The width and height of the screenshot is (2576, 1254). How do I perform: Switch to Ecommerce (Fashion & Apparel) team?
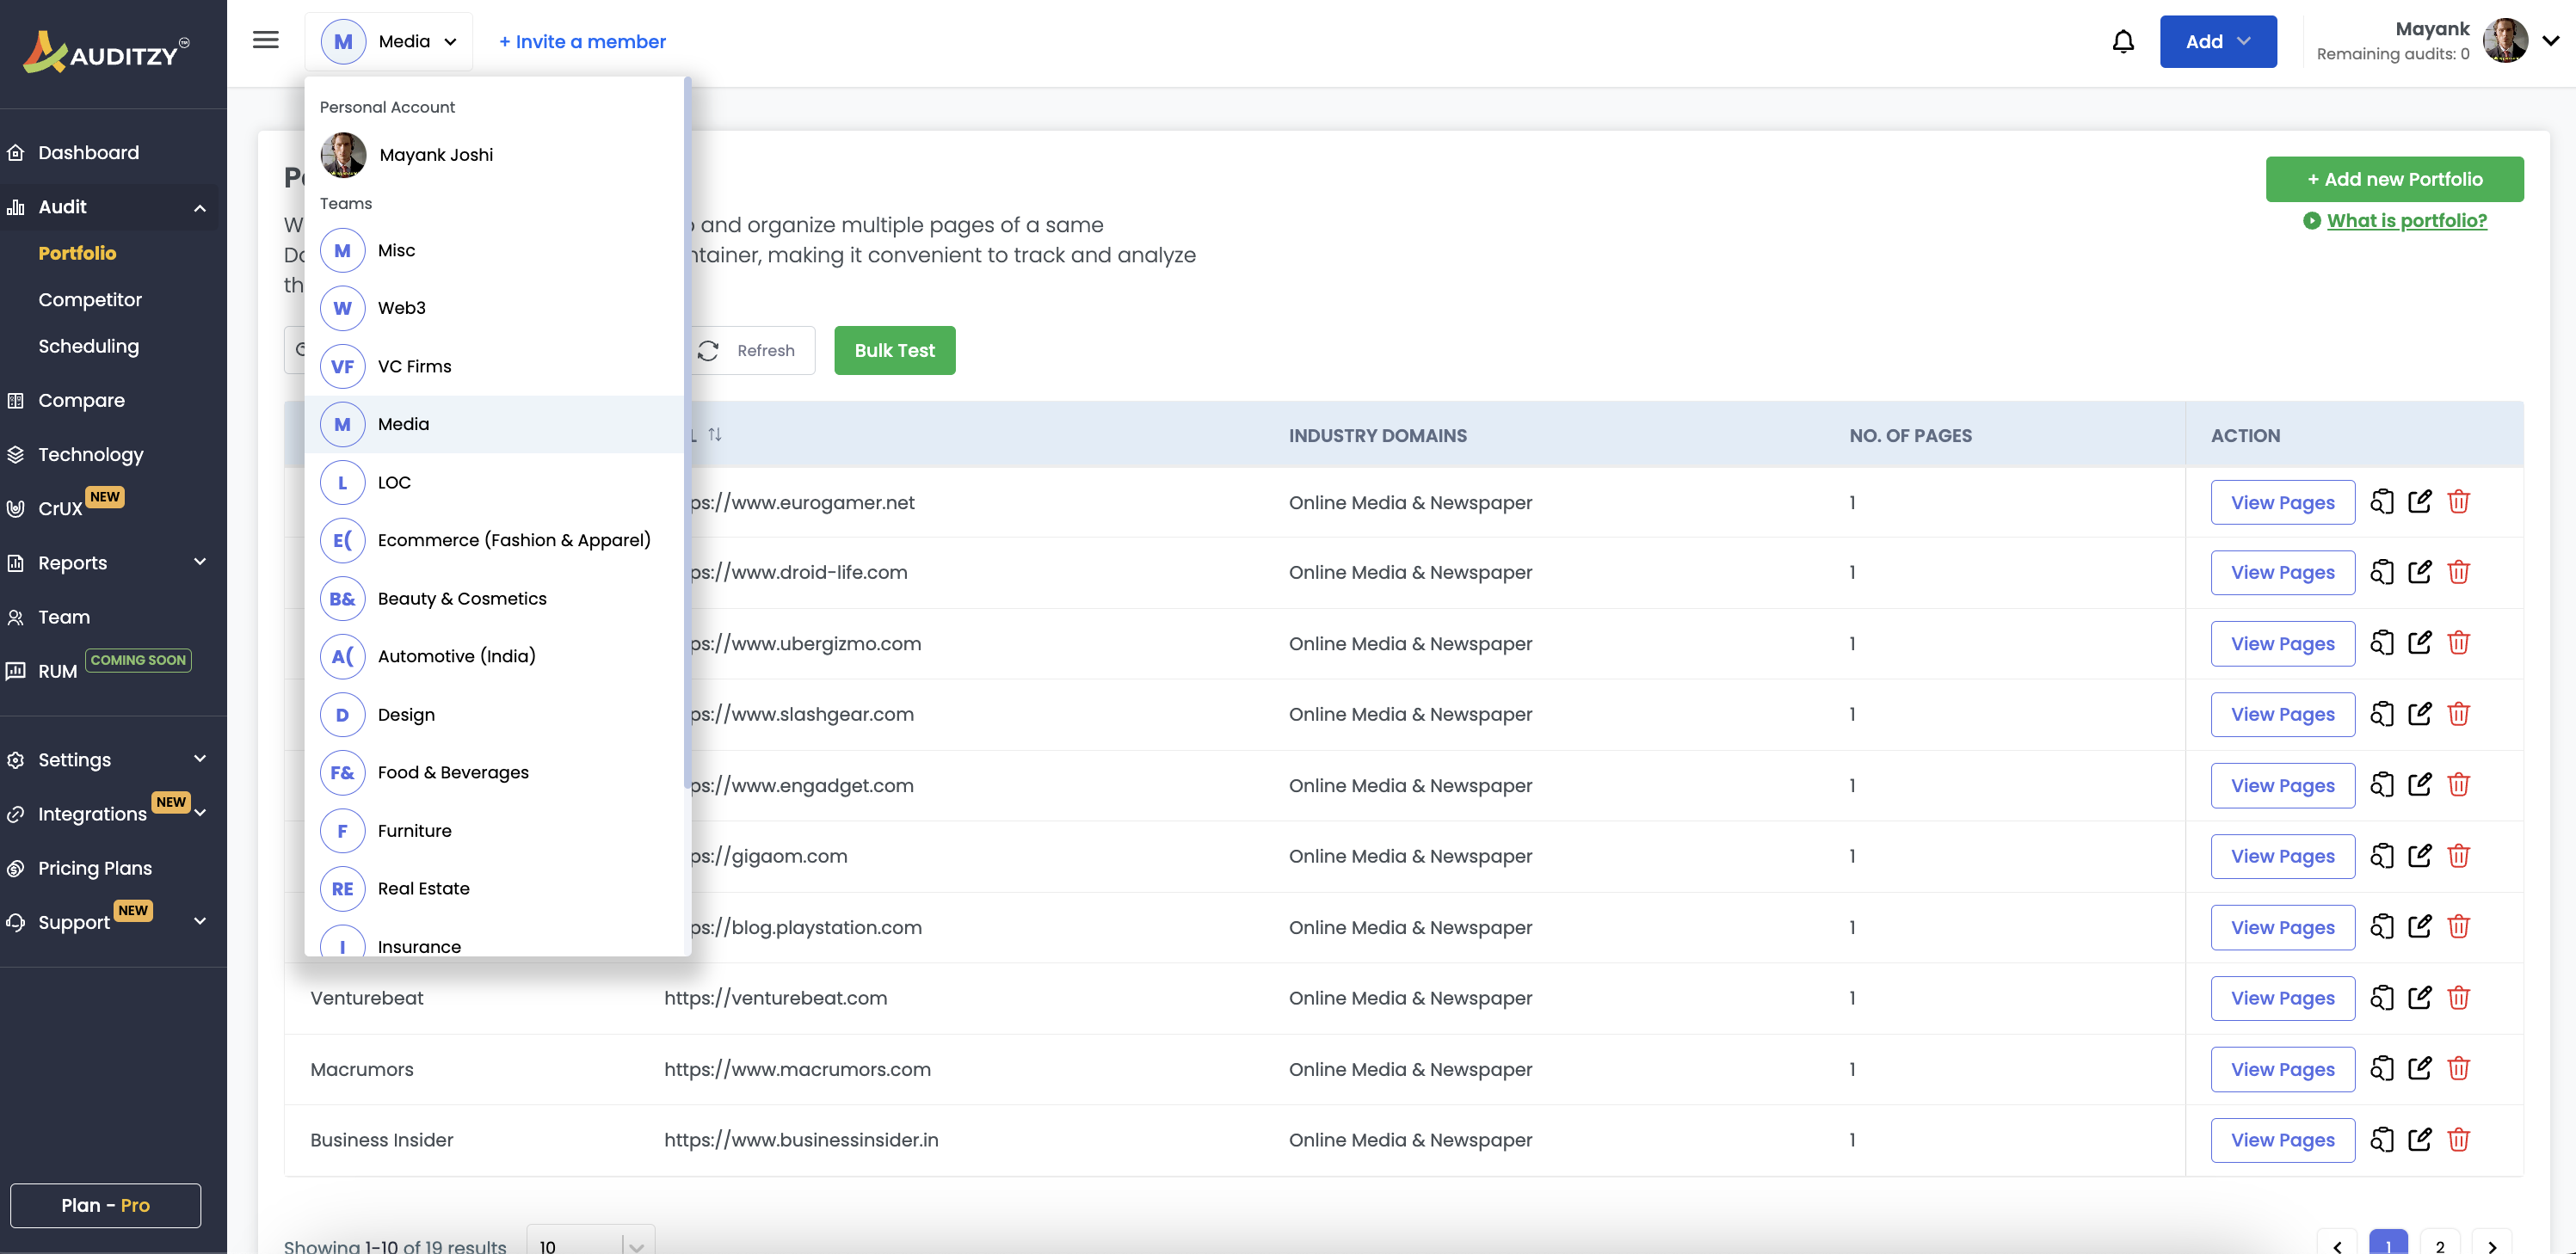[494, 540]
